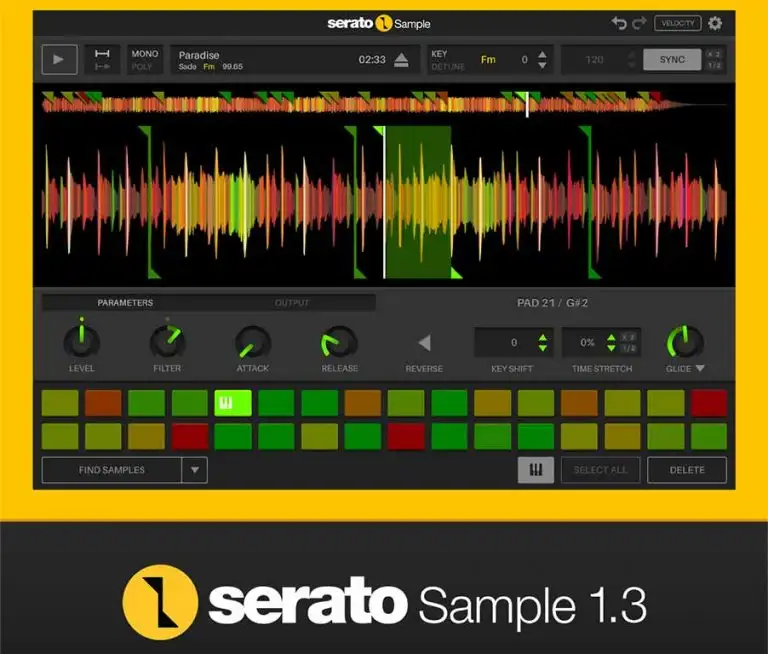Open the GLIDE dropdown arrow
This screenshot has height=654, width=768.
700,368
